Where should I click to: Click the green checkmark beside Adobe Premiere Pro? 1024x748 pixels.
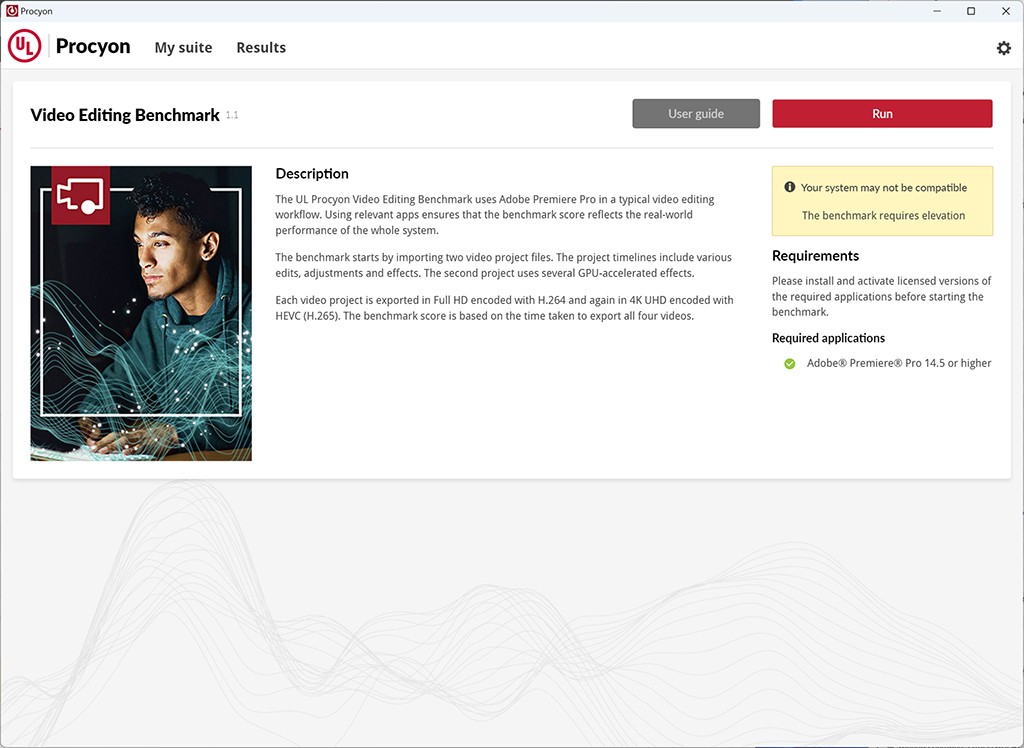(790, 364)
